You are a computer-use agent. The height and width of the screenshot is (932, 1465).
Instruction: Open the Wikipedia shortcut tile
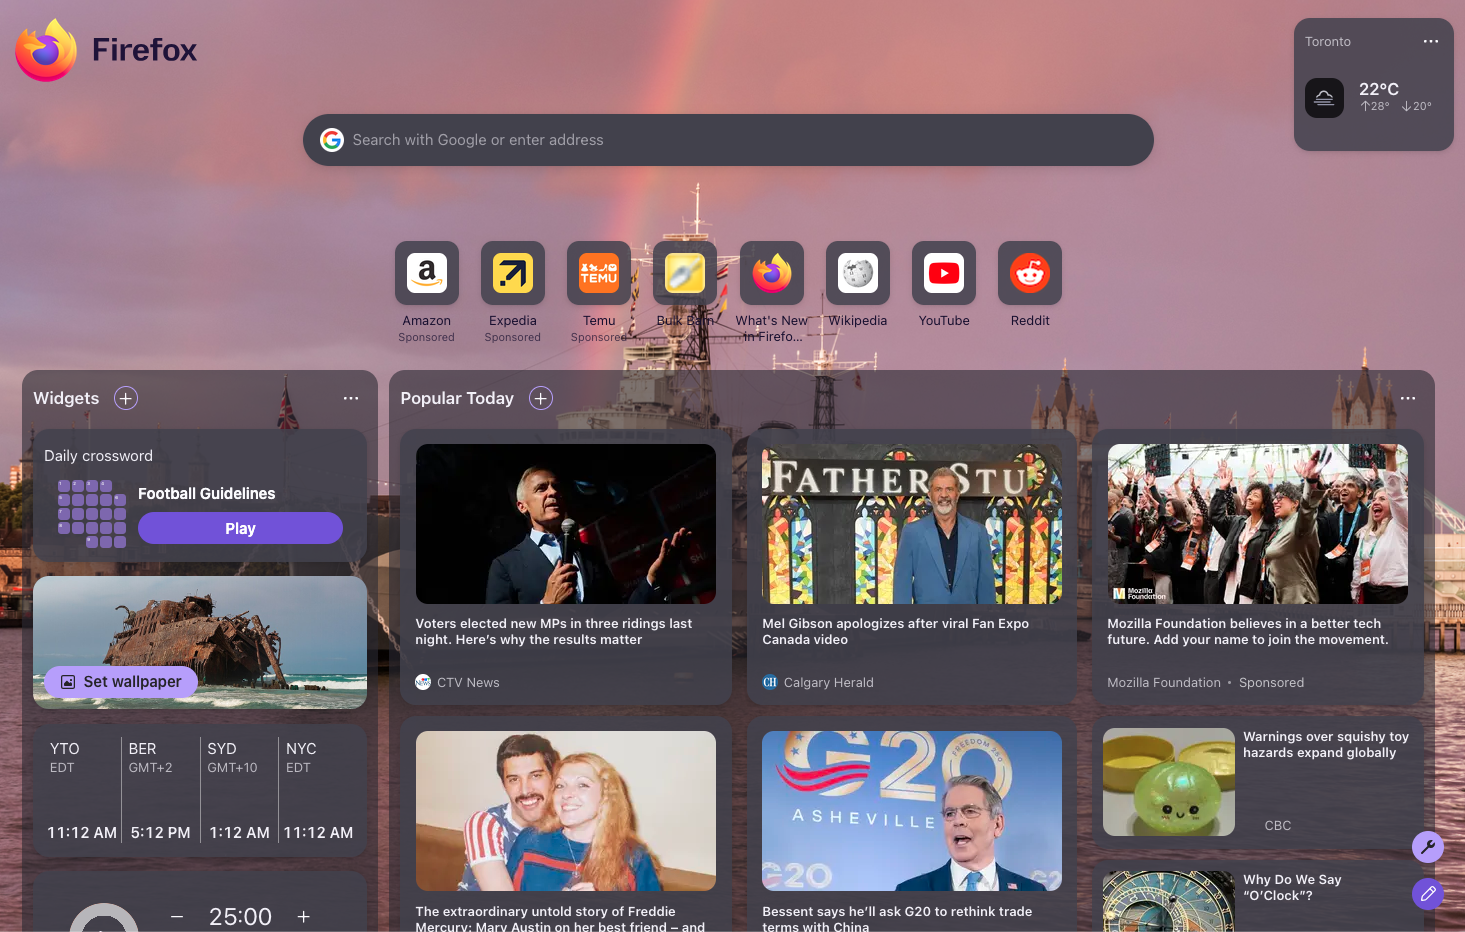(858, 273)
